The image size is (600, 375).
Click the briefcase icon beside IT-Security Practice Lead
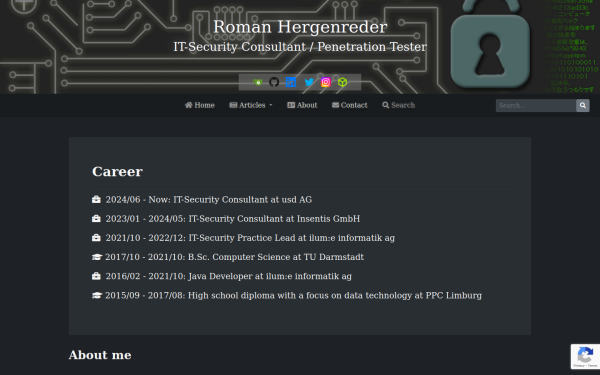(x=96, y=238)
